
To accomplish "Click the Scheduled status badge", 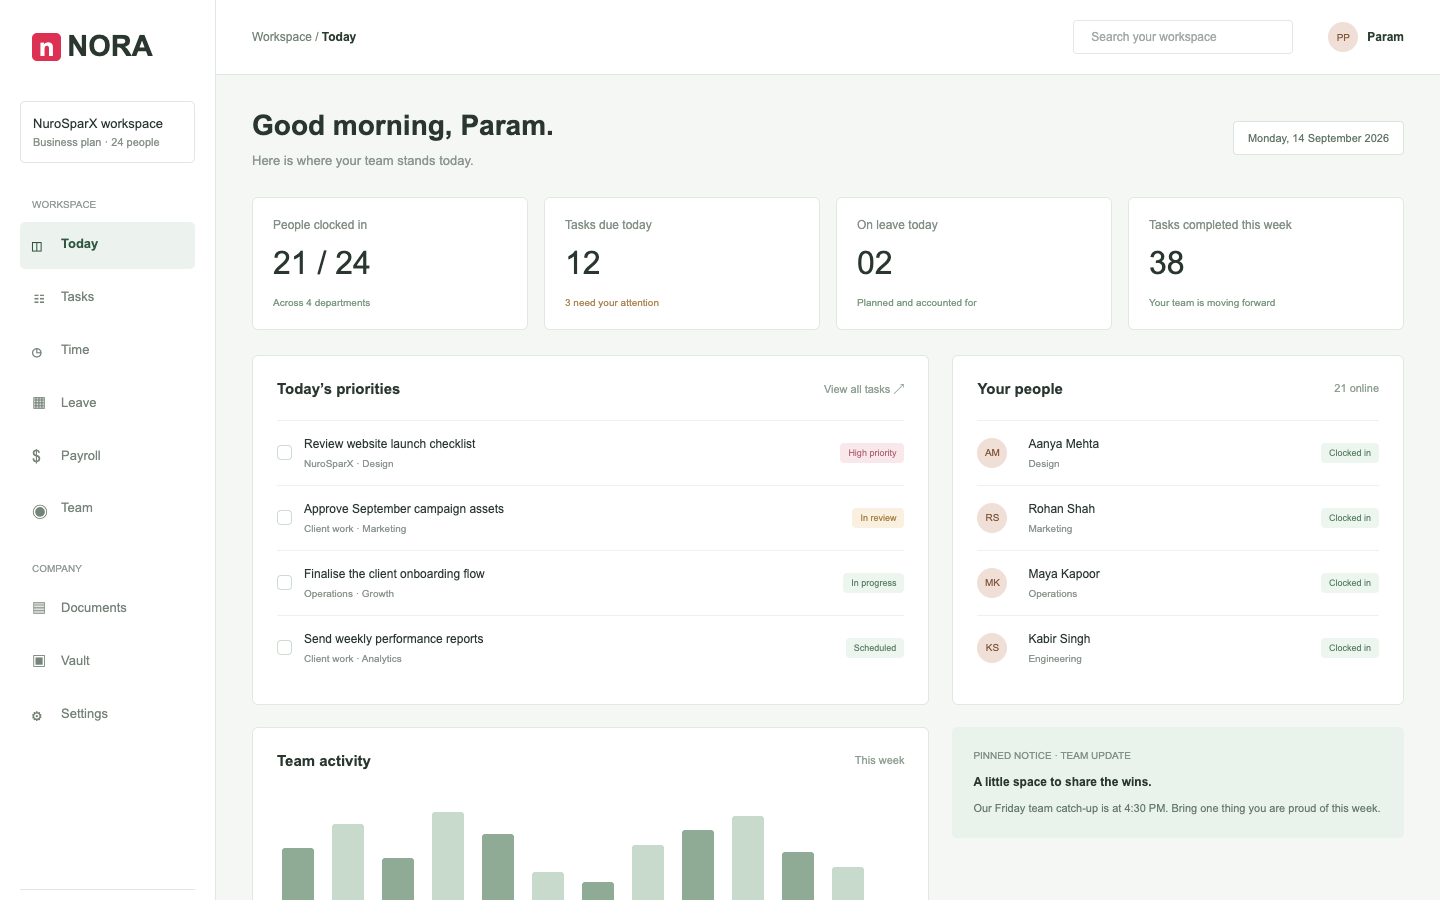I will tap(875, 648).
